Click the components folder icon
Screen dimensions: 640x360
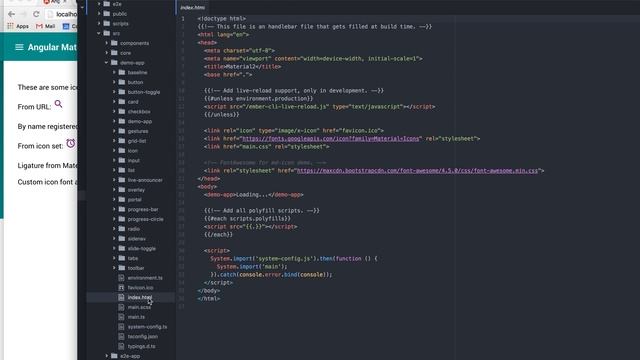(x=114, y=43)
